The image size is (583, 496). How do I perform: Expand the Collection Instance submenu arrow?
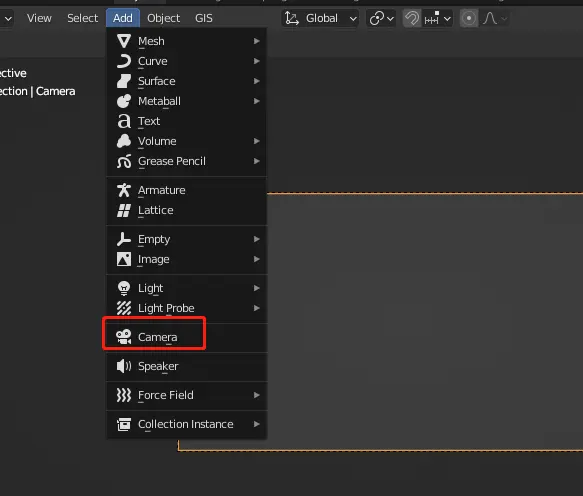coord(257,424)
